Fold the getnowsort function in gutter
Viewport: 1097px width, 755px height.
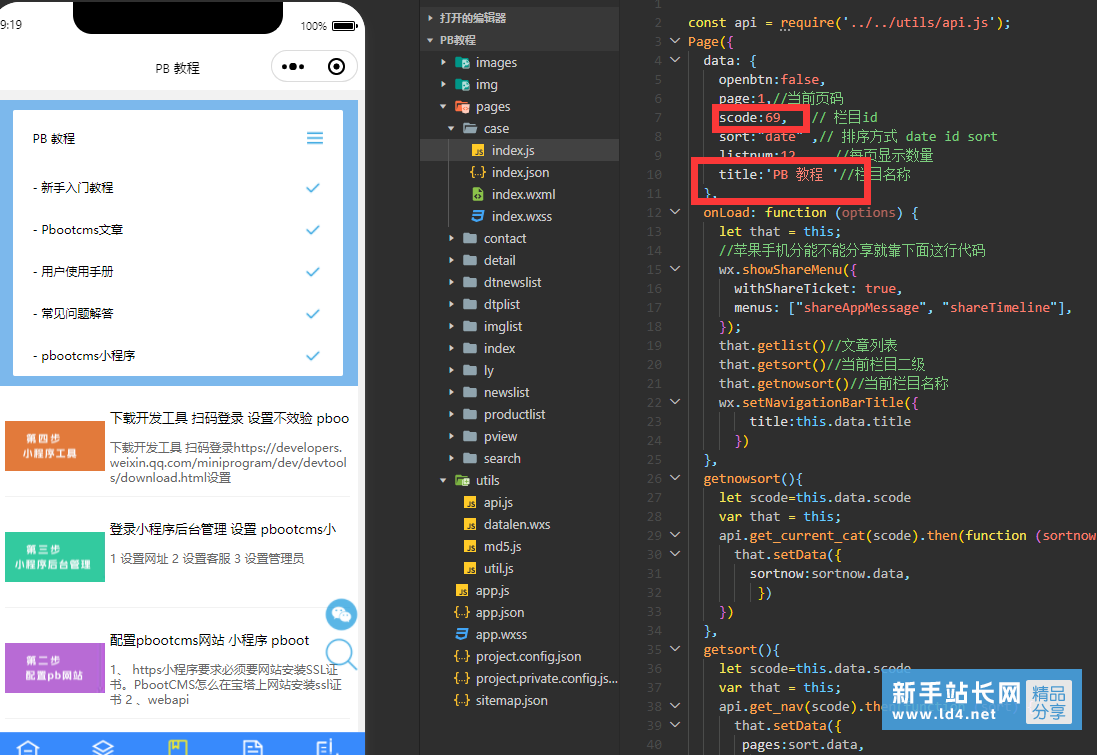[x=675, y=478]
